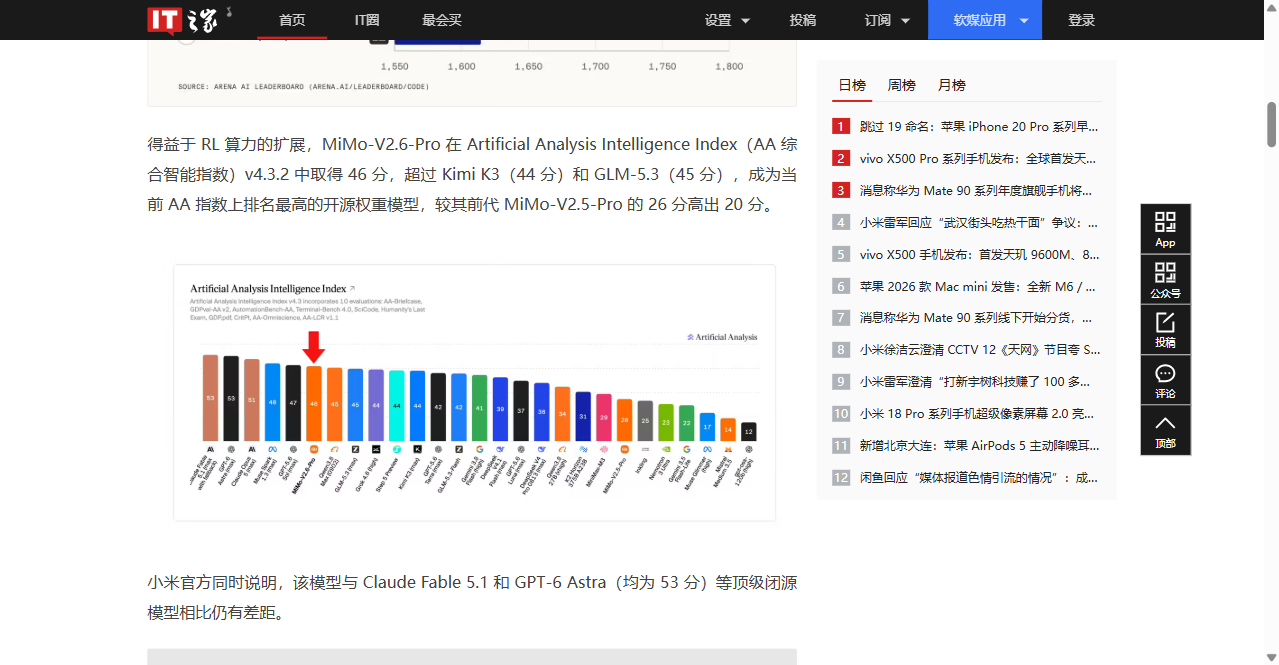Open 小米雷军回应 武汉街头吃热干面 article
This screenshot has width=1279, height=665.
coord(979,222)
